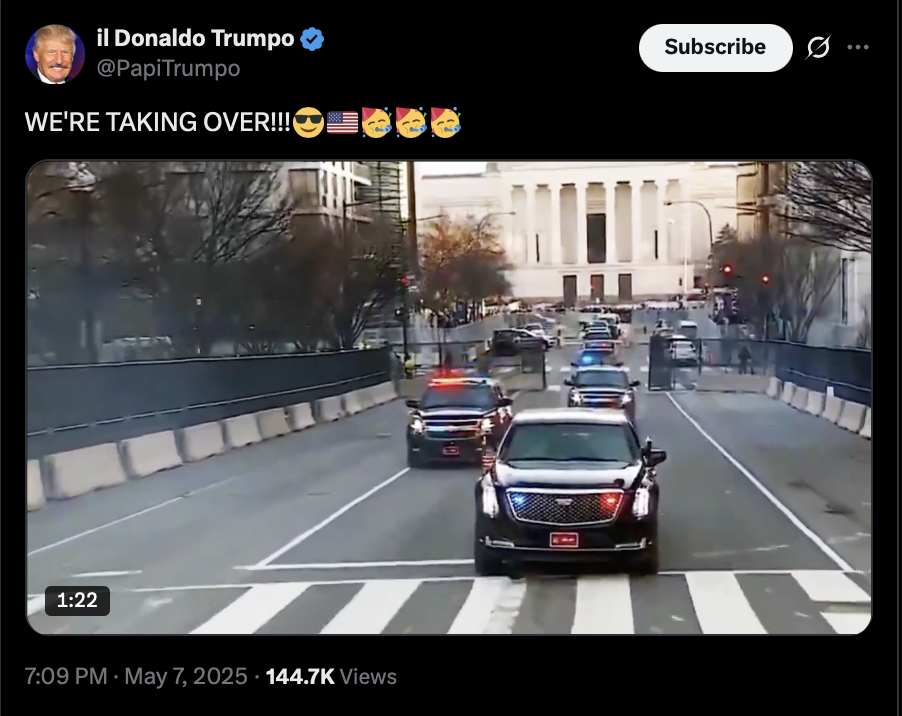The image size is (902, 716).
Task: Click the May 7, 2025 date
Action: pos(186,676)
